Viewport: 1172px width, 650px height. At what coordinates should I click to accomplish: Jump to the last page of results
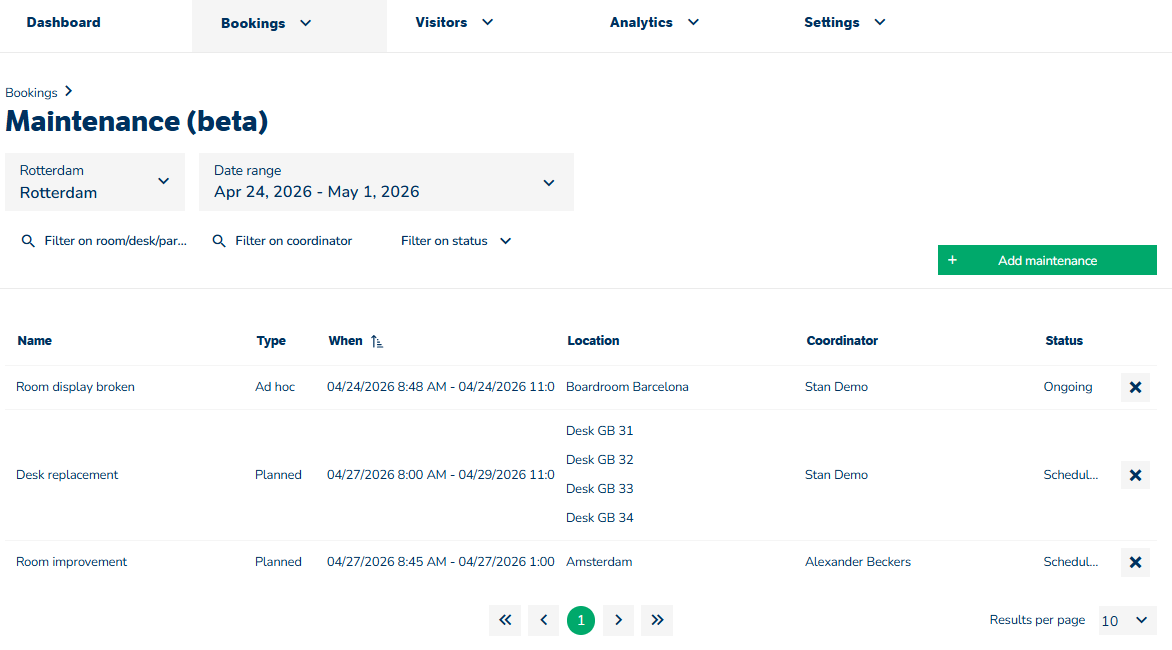tap(657, 620)
